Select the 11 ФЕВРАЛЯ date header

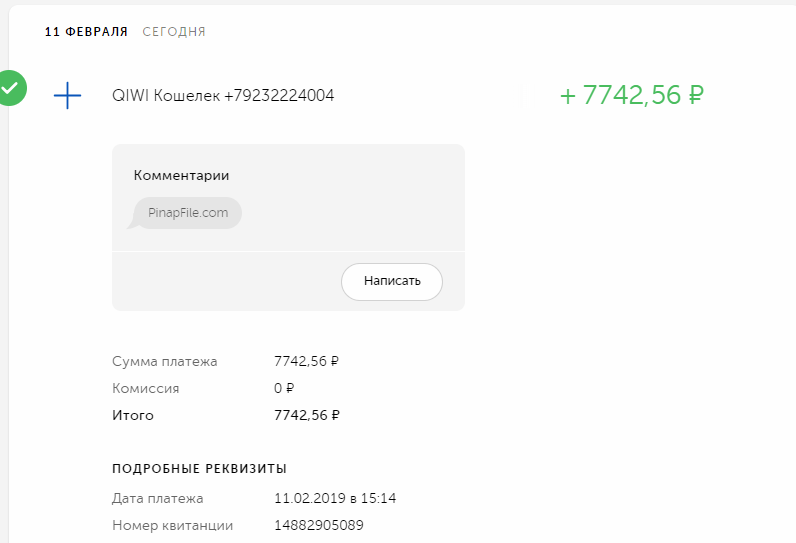coord(86,32)
